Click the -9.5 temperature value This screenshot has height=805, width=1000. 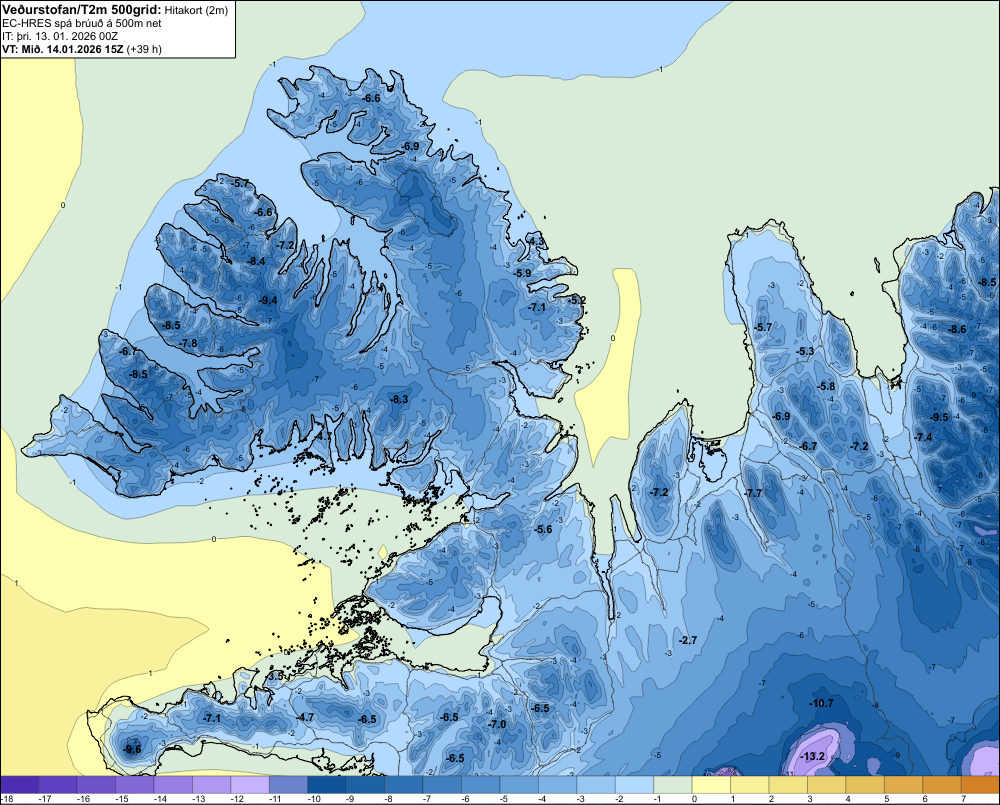(x=939, y=417)
